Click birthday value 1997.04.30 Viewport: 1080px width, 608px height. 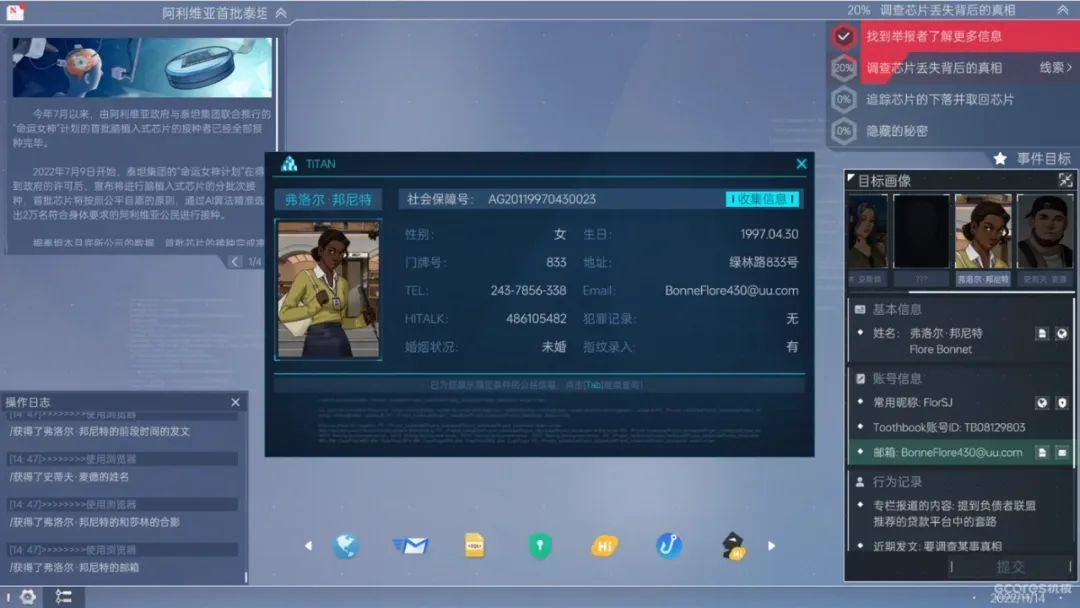[769, 234]
